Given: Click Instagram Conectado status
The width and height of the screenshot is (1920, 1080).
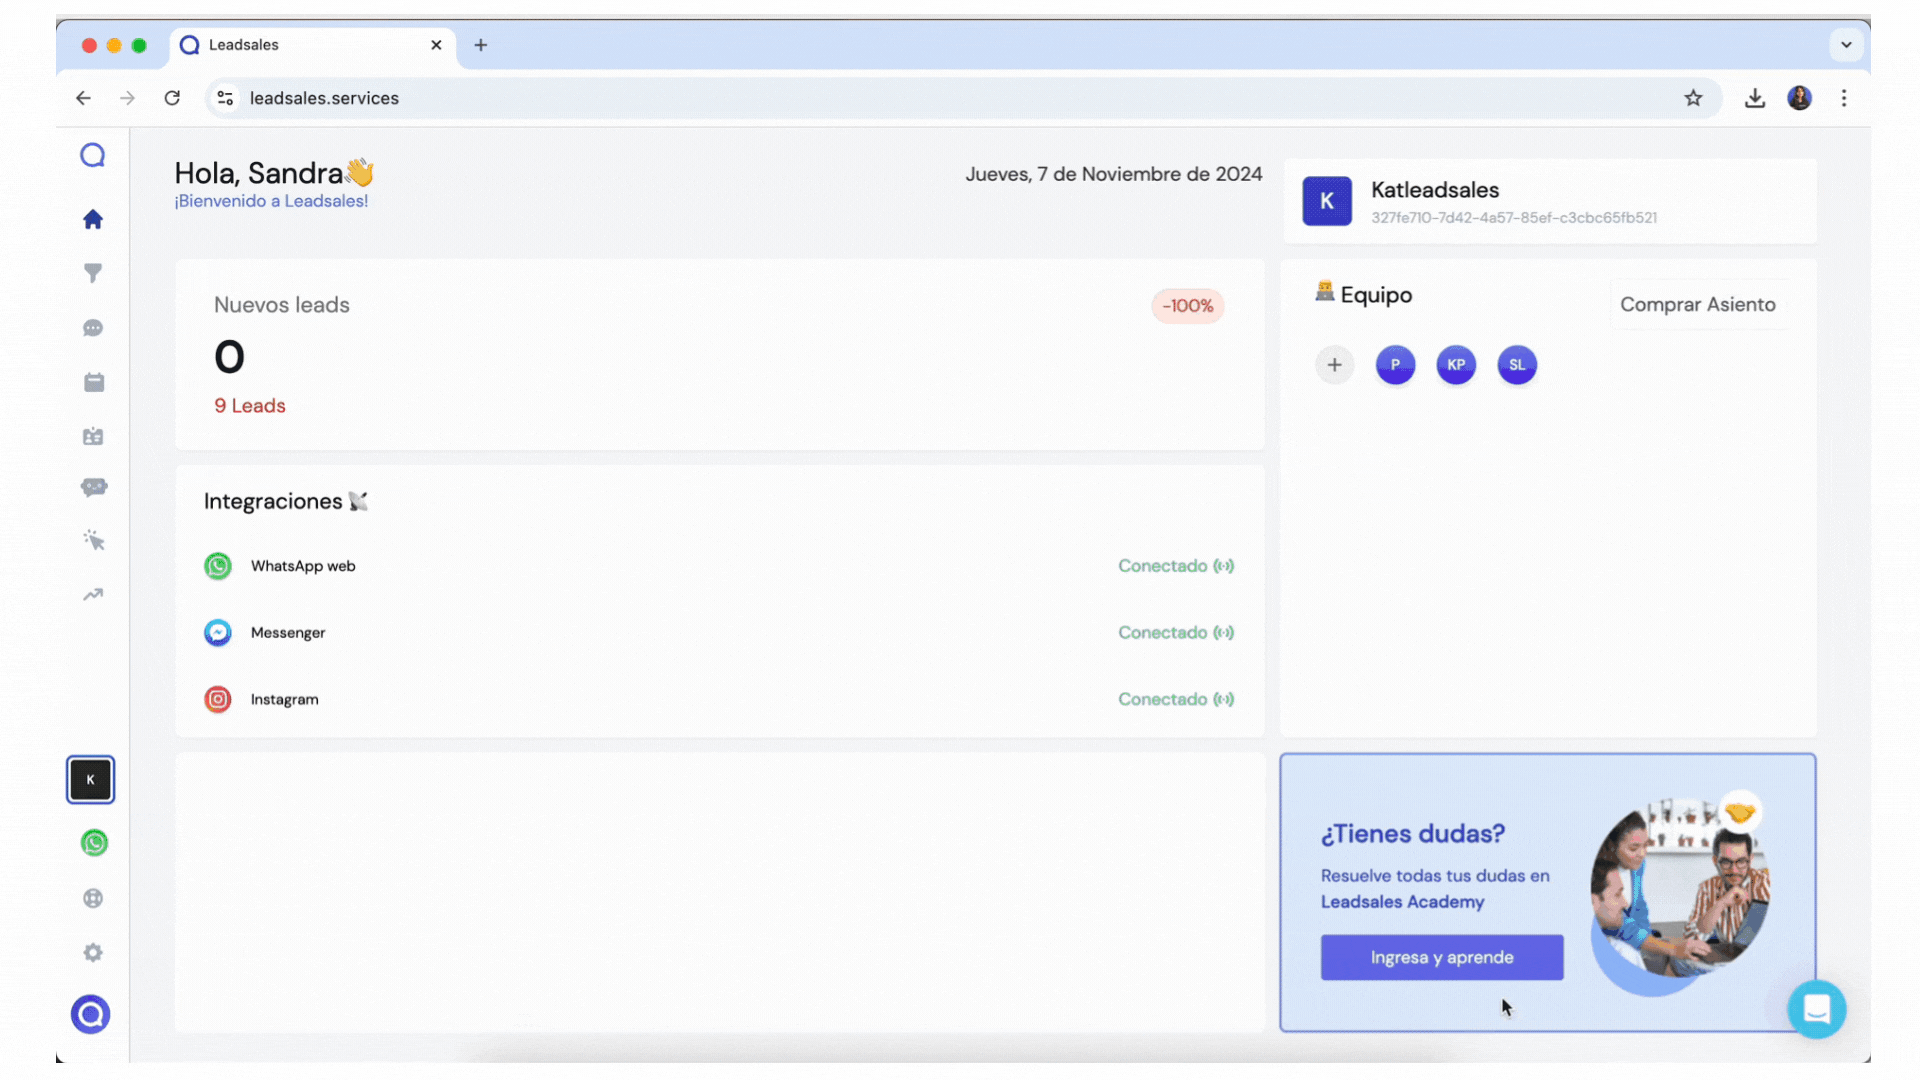Looking at the screenshot, I should [1176, 699].
